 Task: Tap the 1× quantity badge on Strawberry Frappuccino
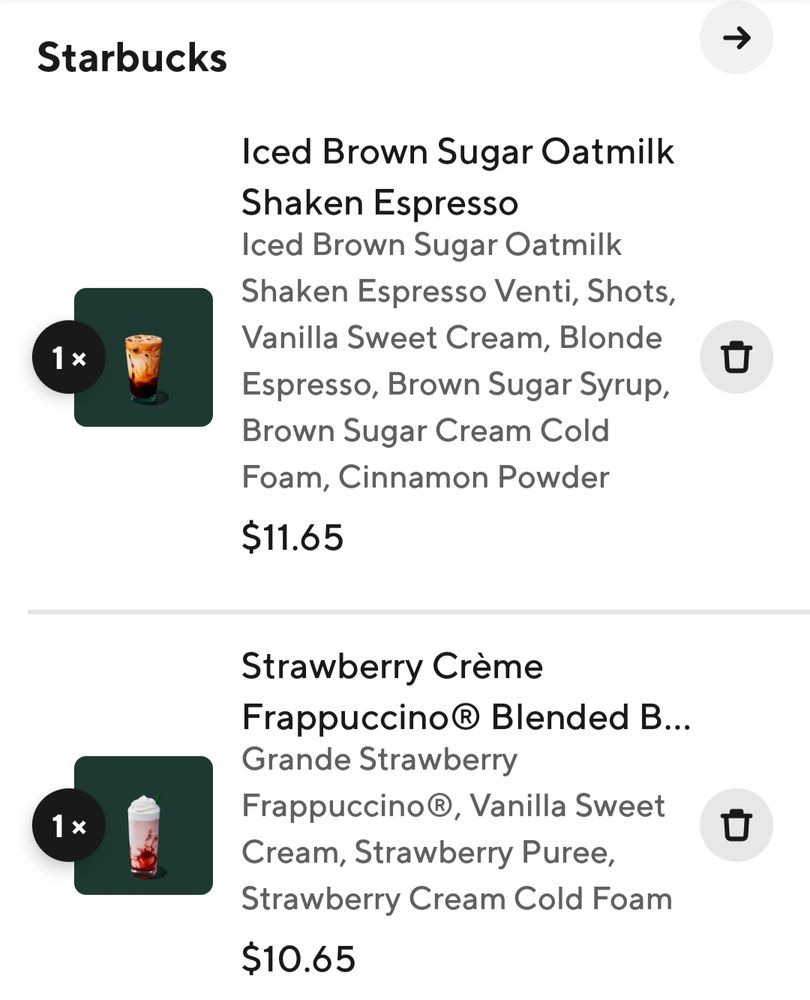(x=68, y=825)
